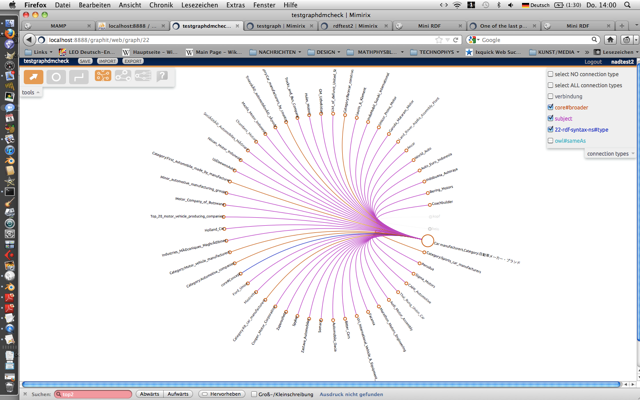Switch to 'One of the last p...' tab
This screenshot has width=640, height=400.
pos(503,26)
